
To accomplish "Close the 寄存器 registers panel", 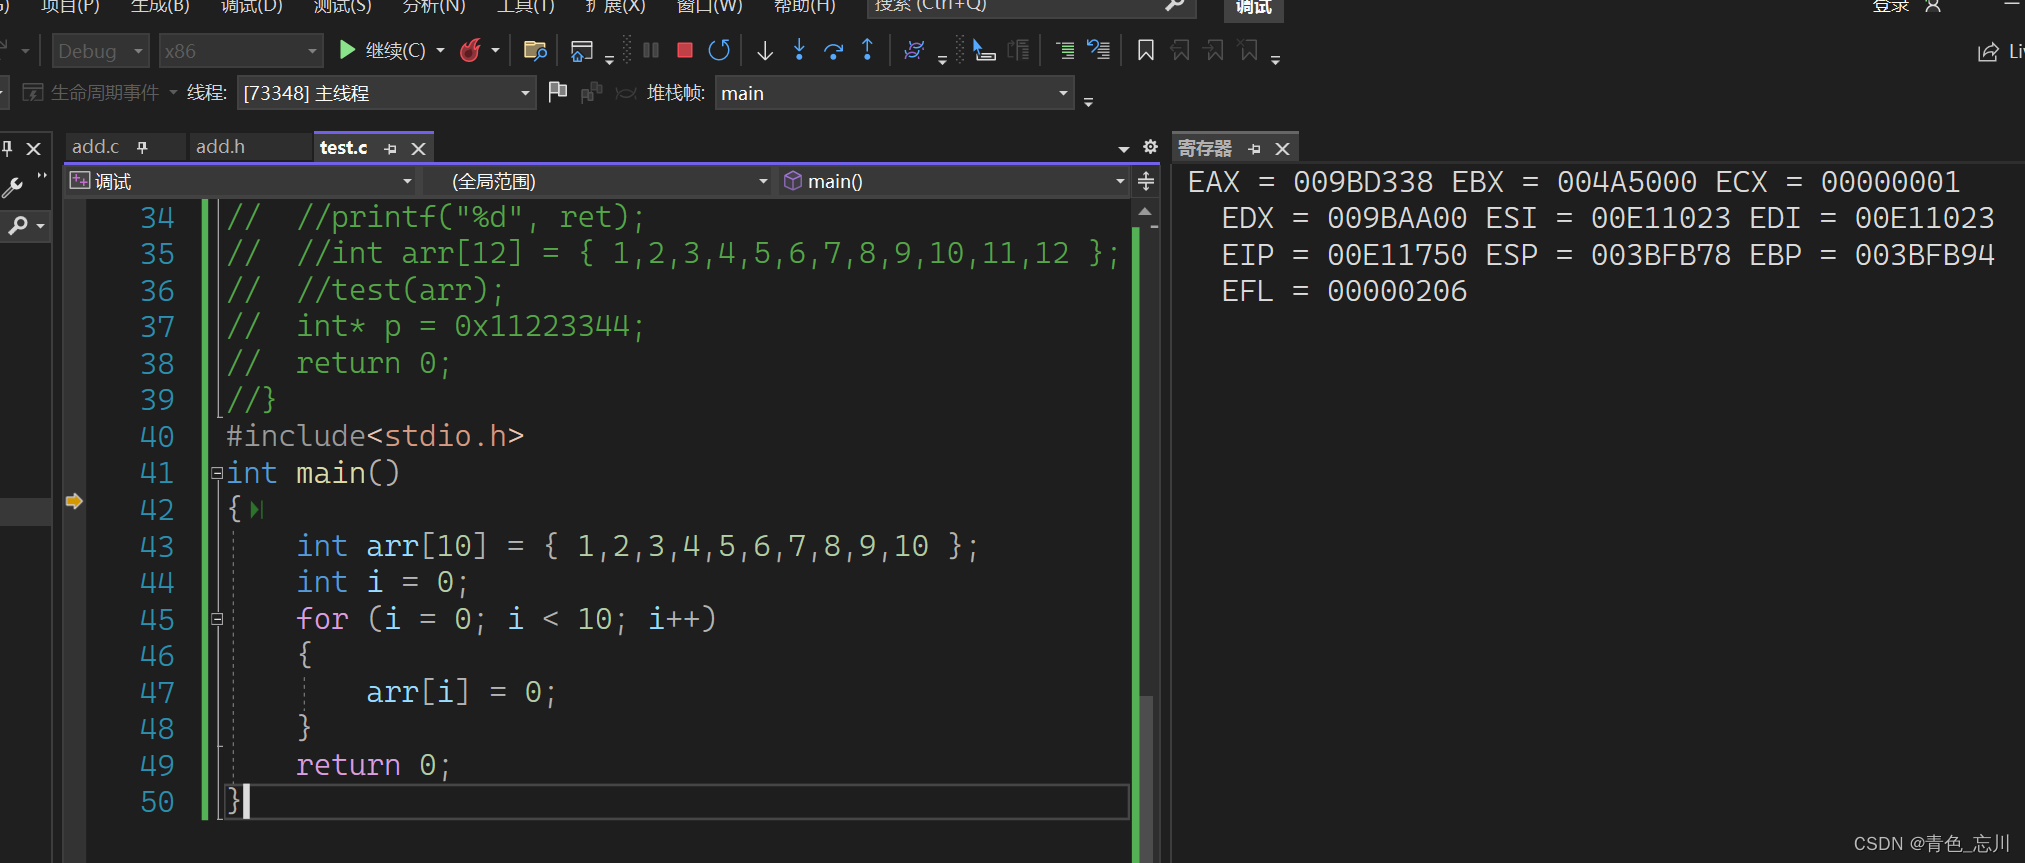I will pos(1282,149).
